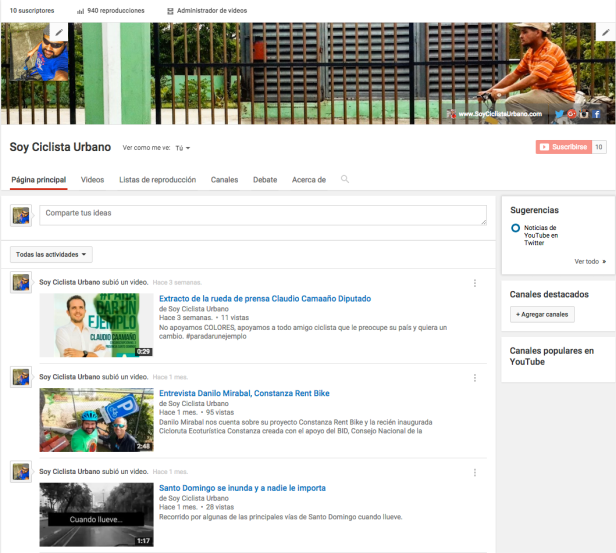Expand Ver todo in Sugerencias

point(590,261)
